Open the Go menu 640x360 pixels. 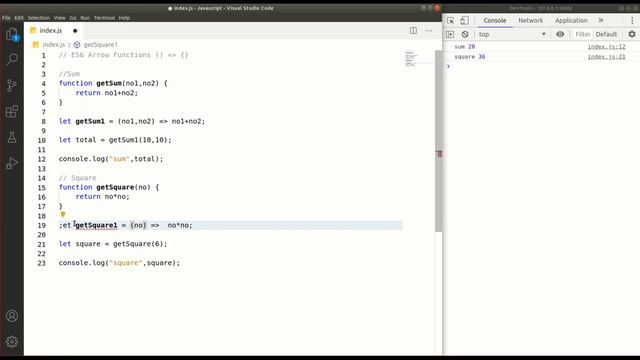click(73, 18)
